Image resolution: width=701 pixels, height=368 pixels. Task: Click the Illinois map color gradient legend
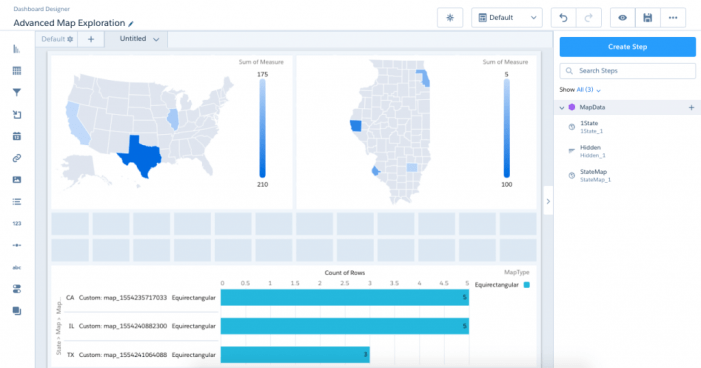coord(507,129)
